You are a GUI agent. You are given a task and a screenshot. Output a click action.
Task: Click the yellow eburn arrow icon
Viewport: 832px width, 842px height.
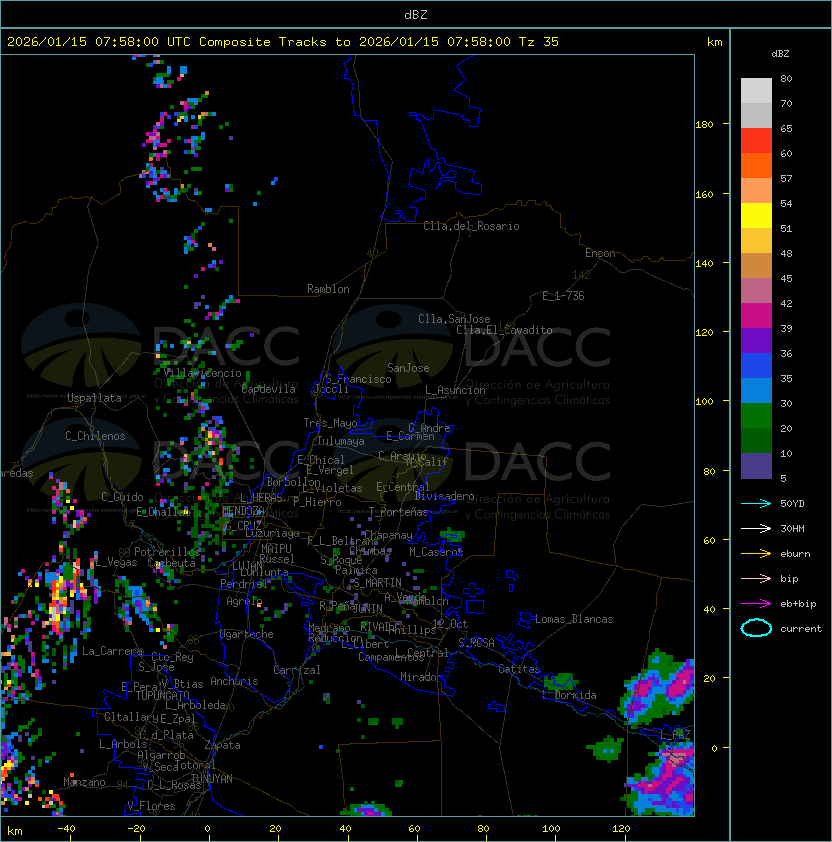click(x=756, y=553)
